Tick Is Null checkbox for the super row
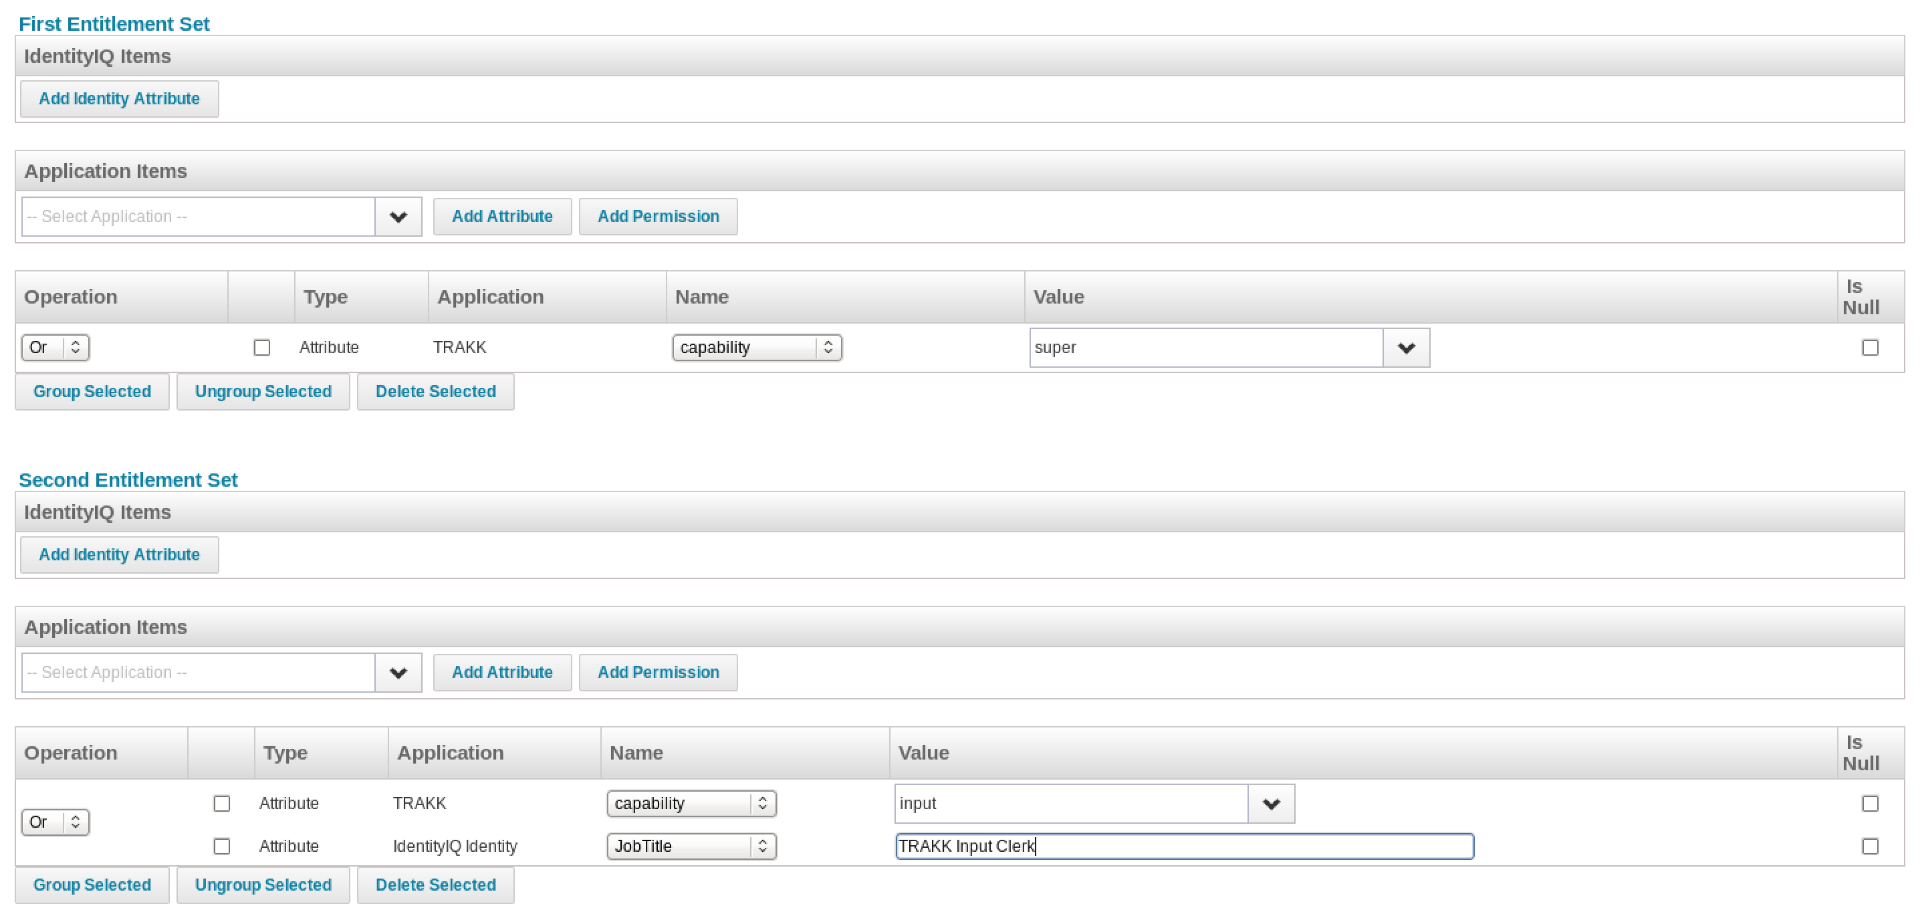This screenshot has width=1920, height=916. tap(1870, 348)
